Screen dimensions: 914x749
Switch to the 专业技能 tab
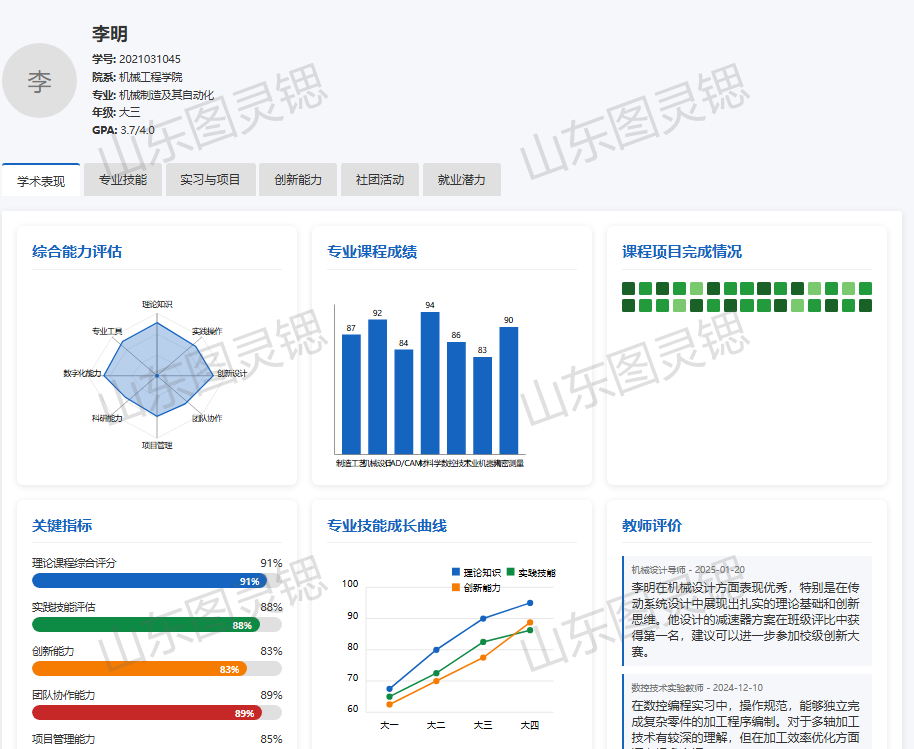point(123,180)
